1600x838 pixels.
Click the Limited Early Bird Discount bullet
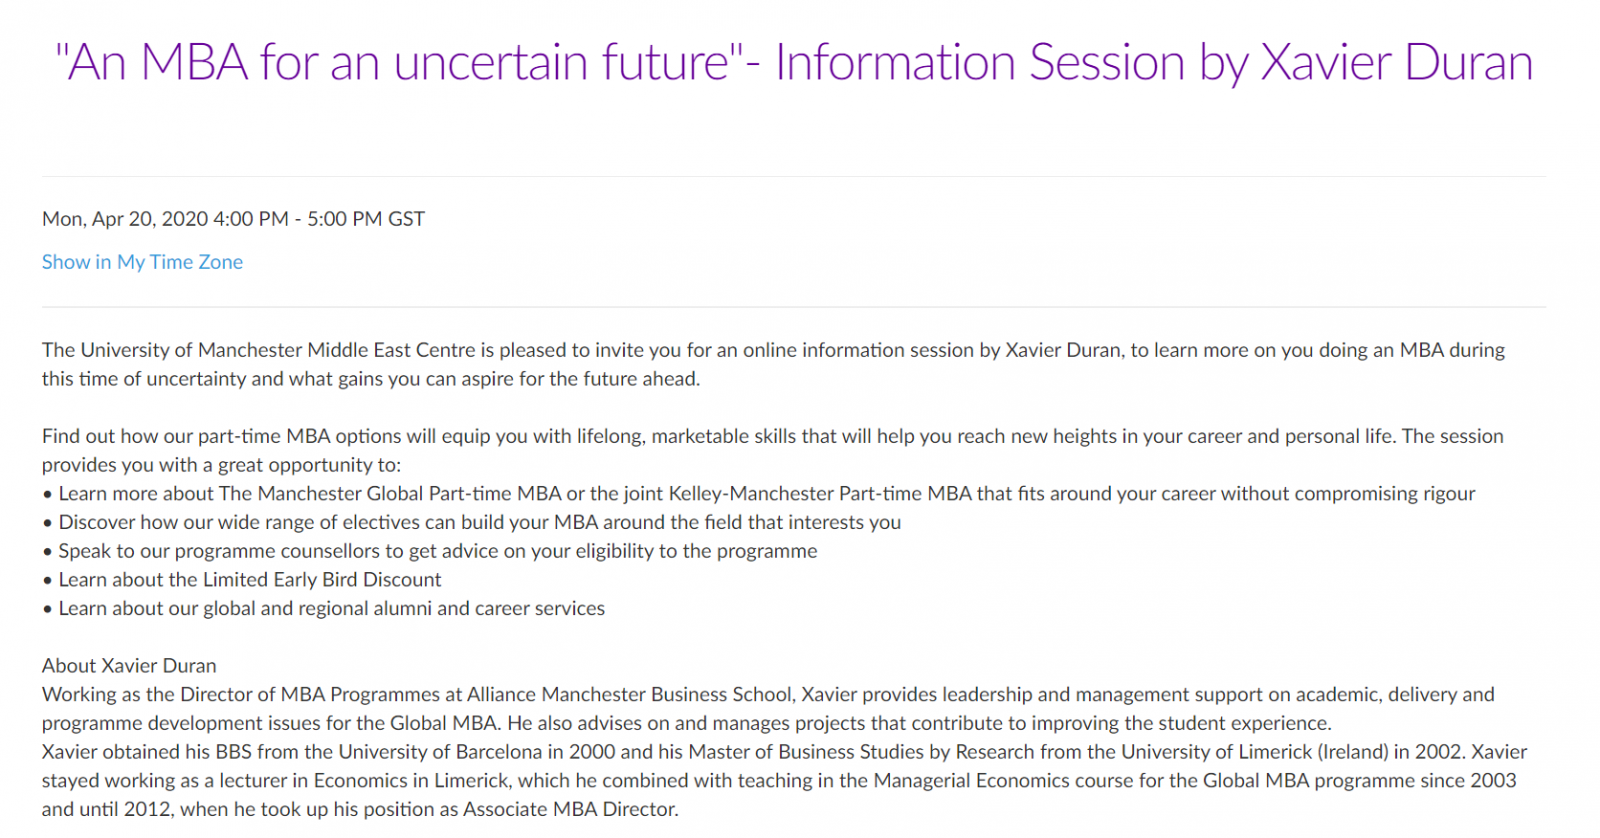241,580
